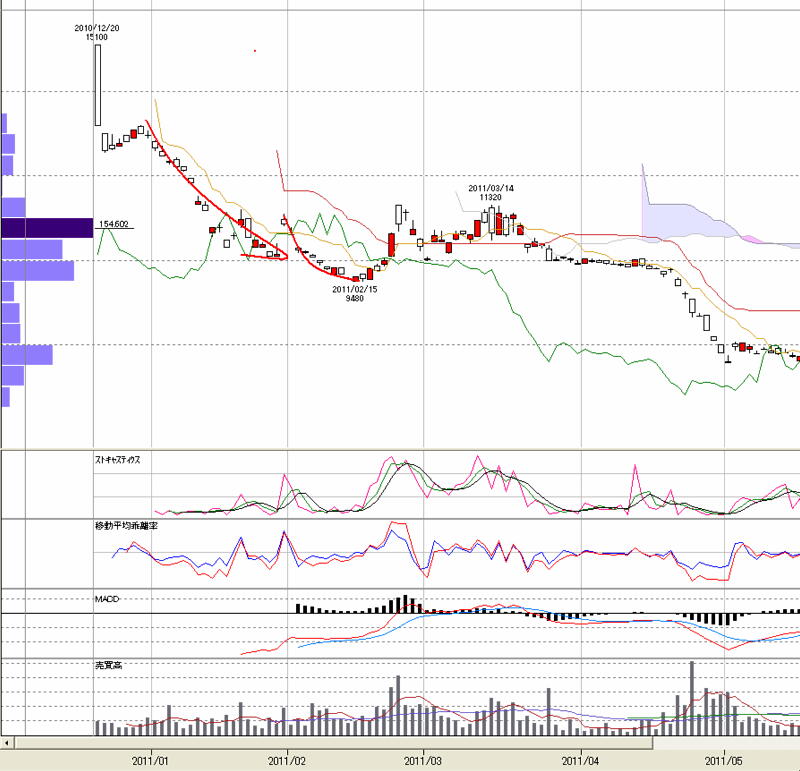Viewport: 800px width, 771px height.
Task: Click the 2010/12/20 high price label
Action: 96,33
